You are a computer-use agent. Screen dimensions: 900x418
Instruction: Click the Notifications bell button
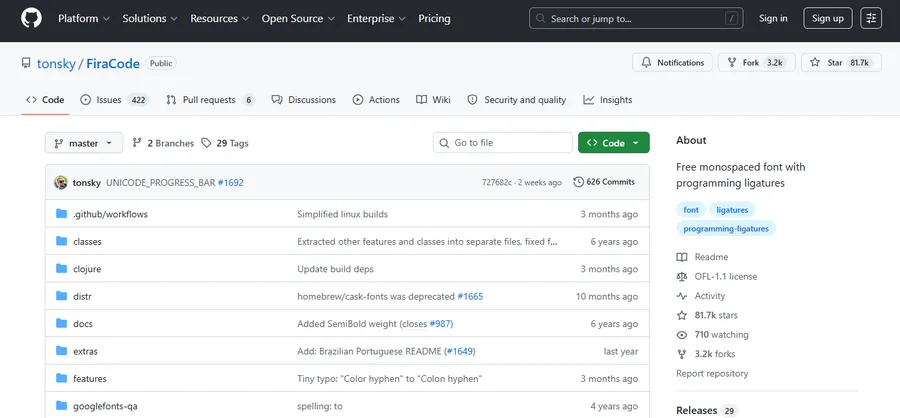pyautogui.click(x=672, y=63)
